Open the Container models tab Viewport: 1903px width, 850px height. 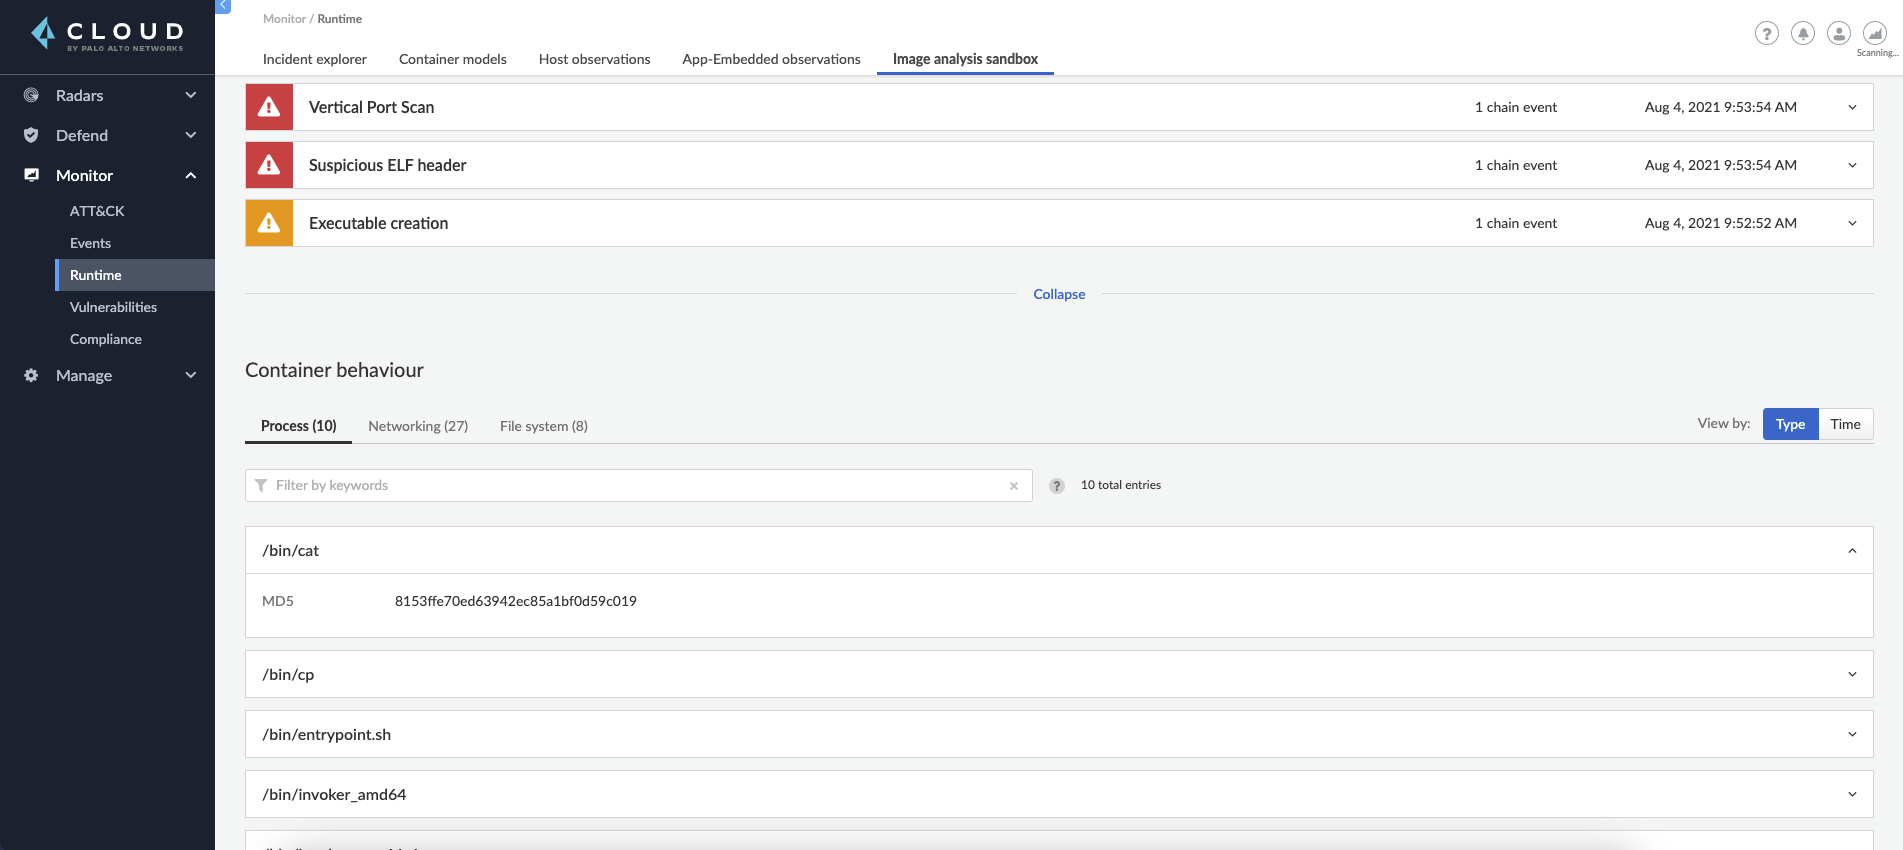coord(452,59)
